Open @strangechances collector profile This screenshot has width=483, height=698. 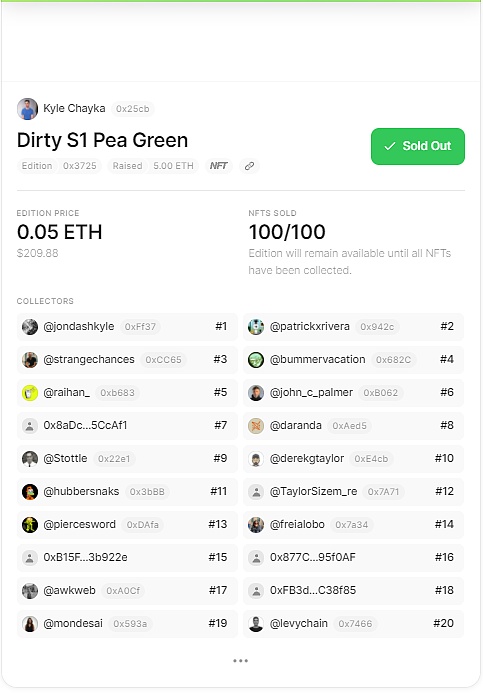point(127,360)
